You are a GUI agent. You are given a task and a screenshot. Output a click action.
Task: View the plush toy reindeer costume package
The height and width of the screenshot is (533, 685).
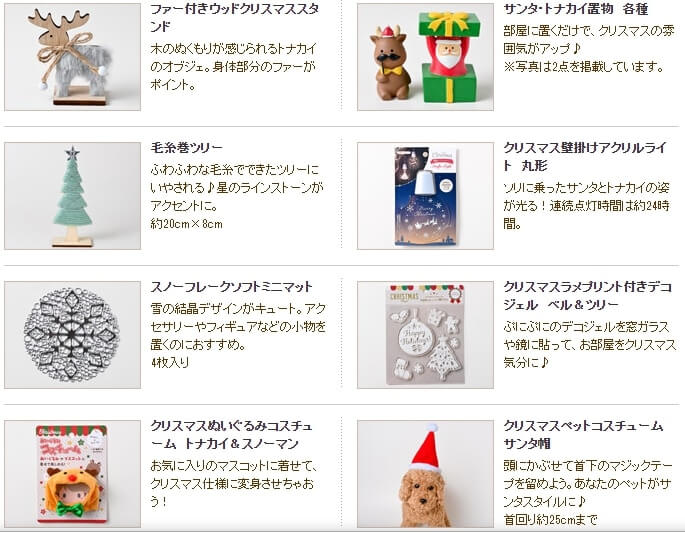[73, 474]
